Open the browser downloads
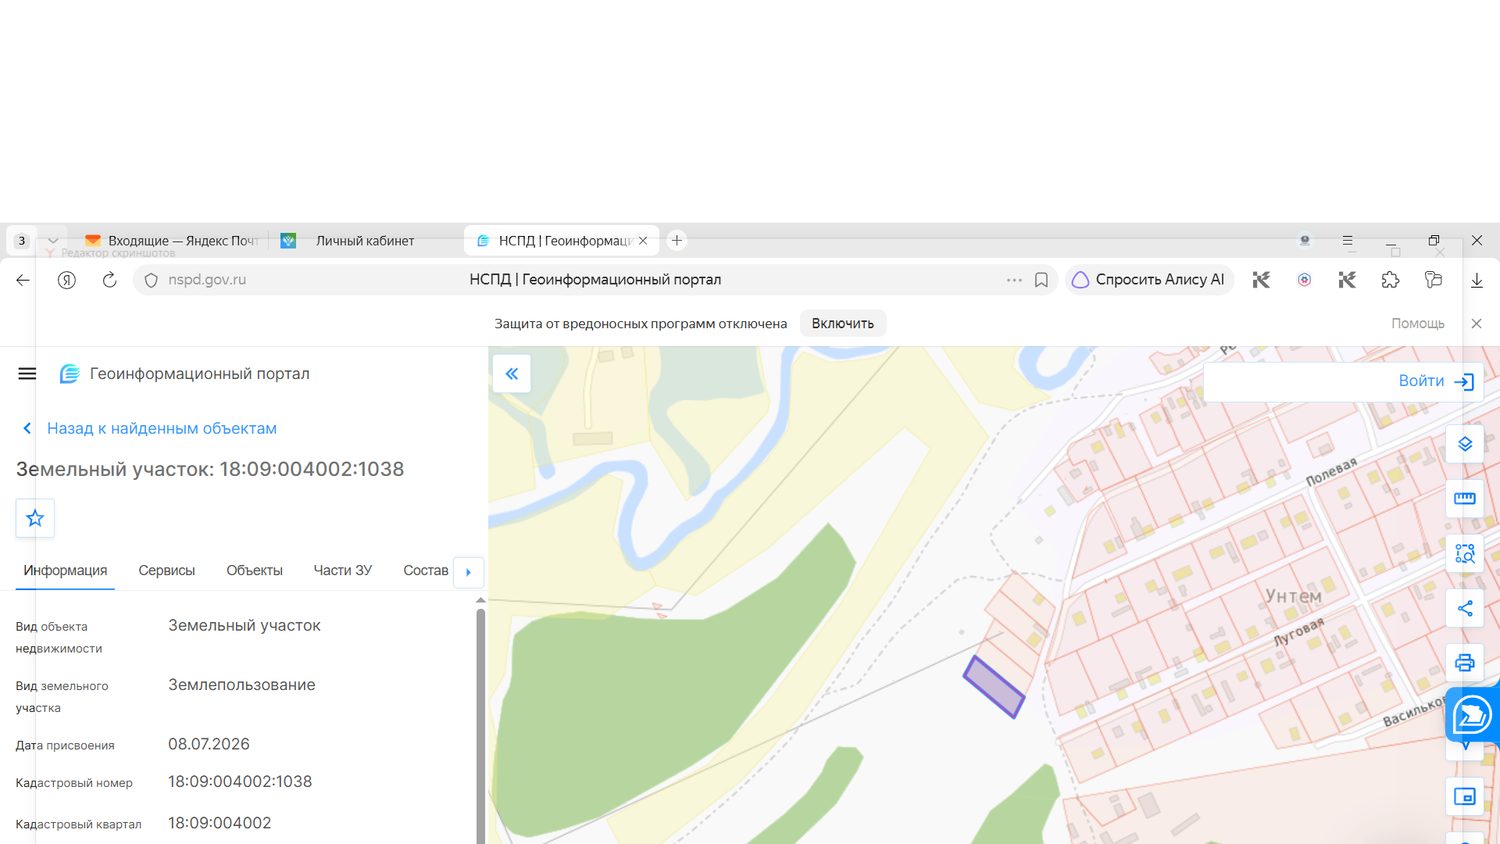This screenshot has height=844, width=1500. [1477, 281]
